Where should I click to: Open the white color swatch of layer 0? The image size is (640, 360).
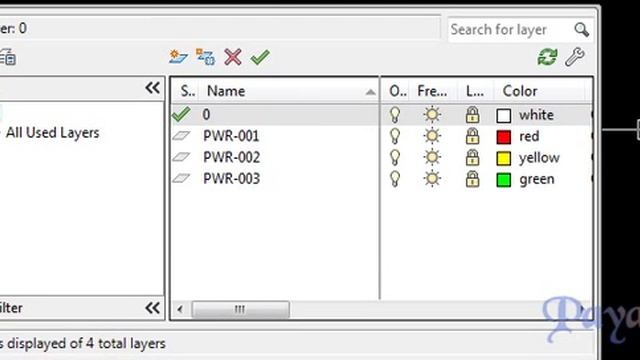click(x=504, y=116)
